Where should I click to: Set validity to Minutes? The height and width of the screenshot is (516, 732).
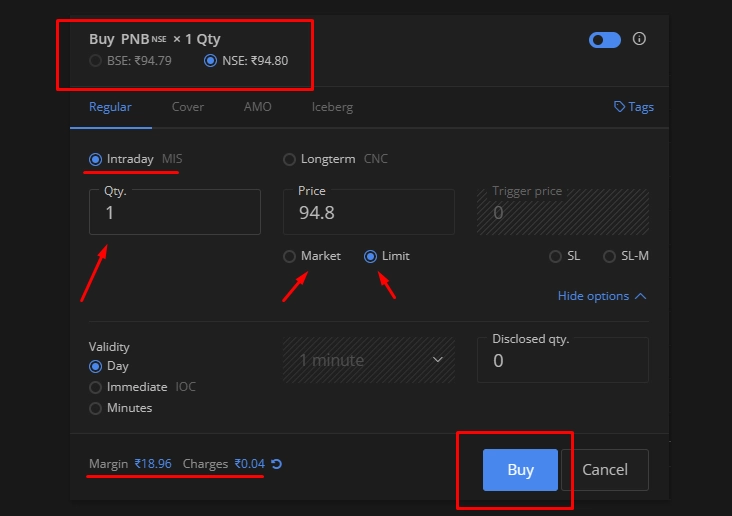pyautogui.click(x=120, y=408)
